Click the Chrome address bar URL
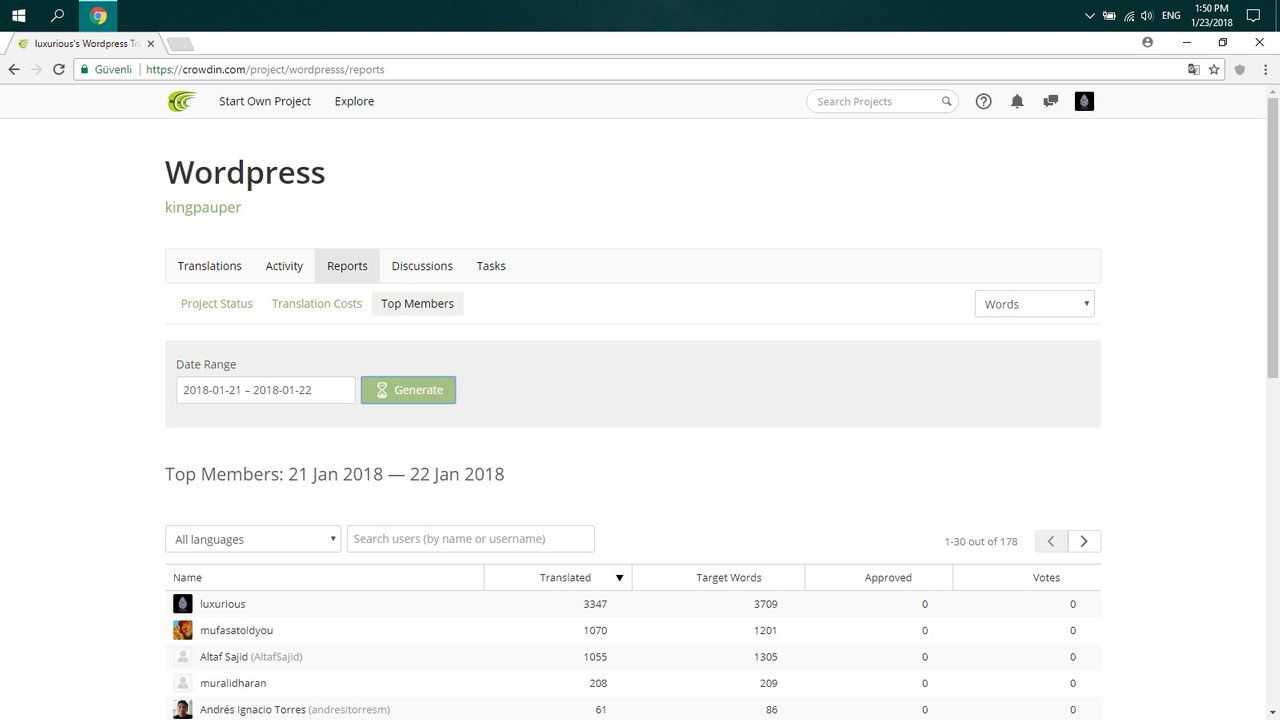 265,70
